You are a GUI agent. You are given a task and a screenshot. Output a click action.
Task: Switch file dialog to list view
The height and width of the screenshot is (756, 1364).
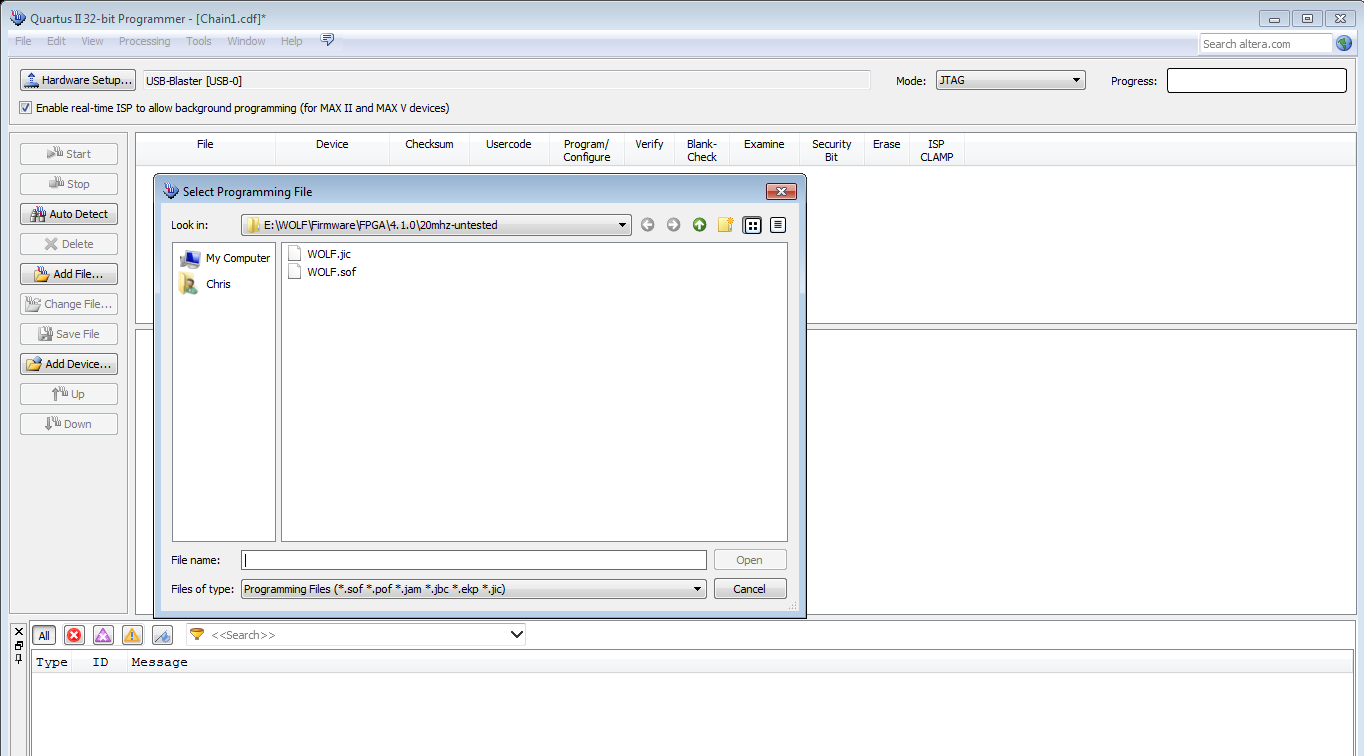(753, 225)
